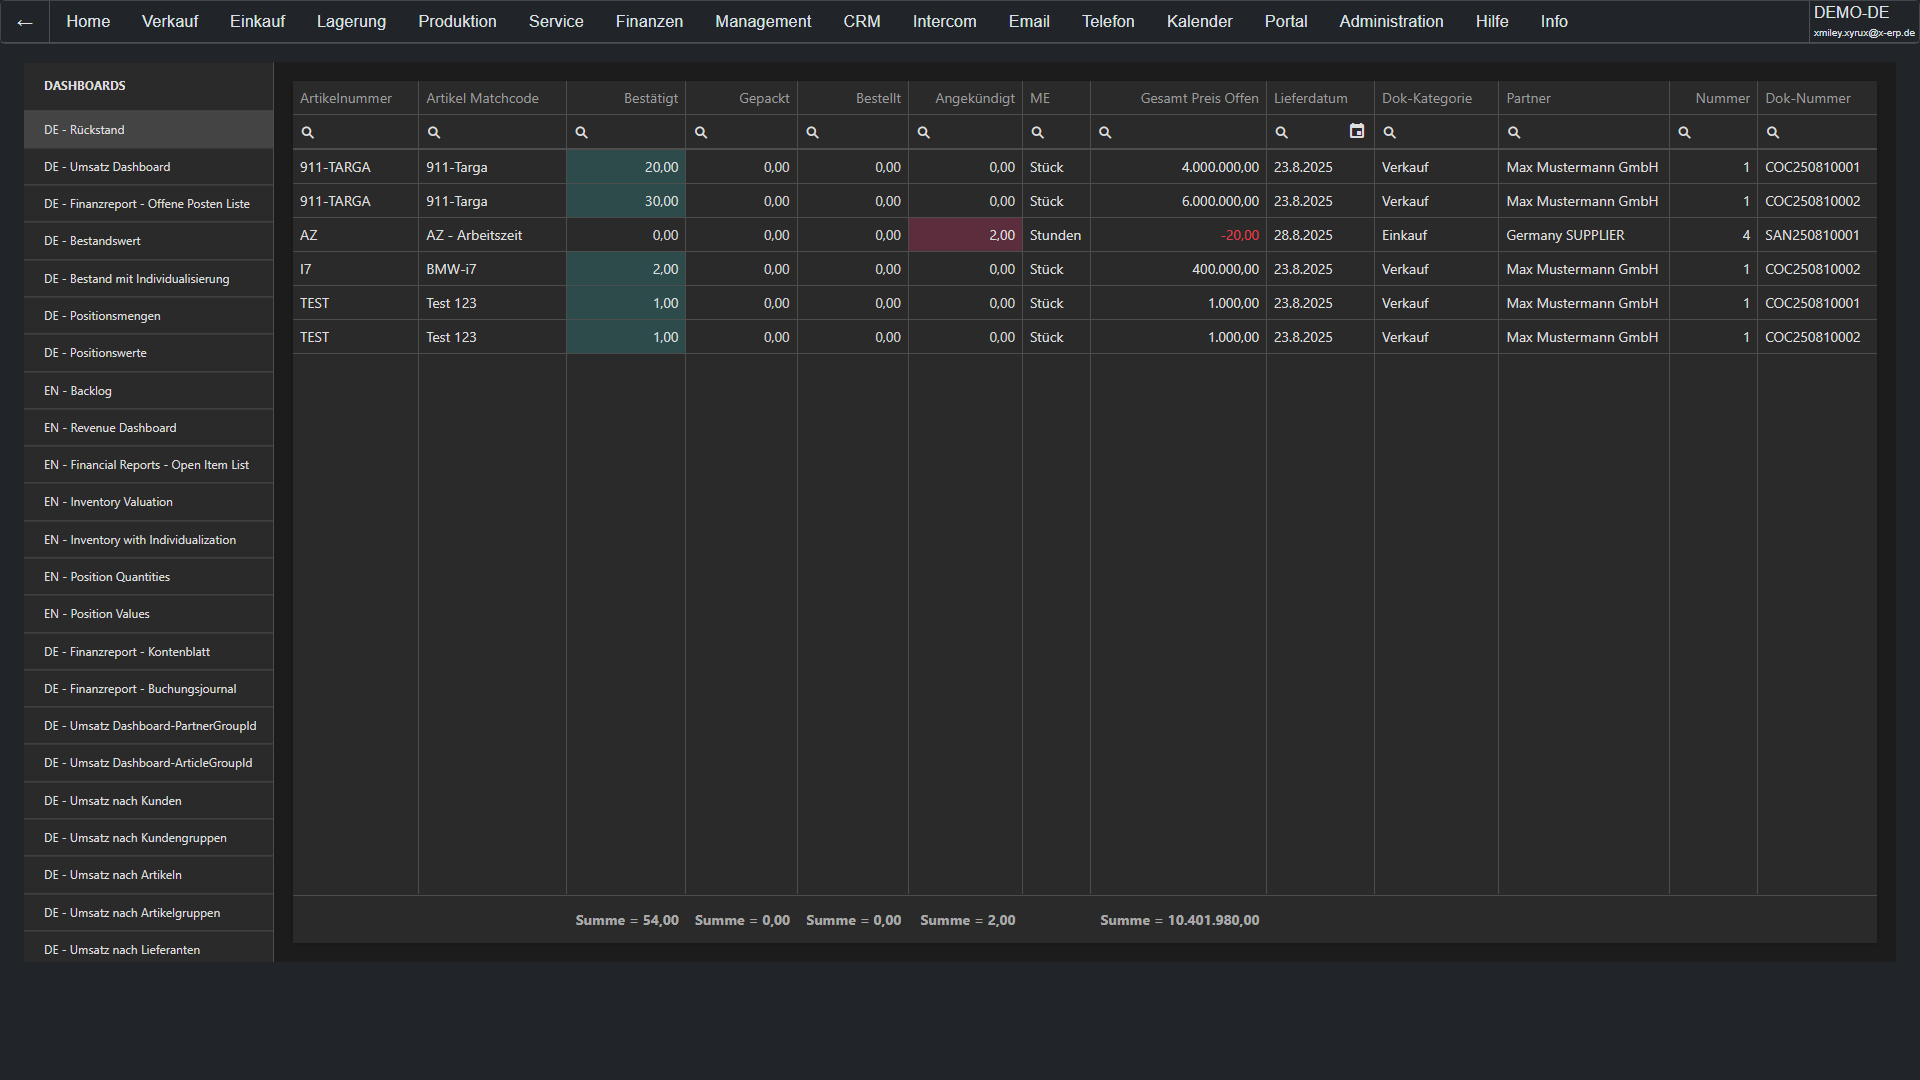Select DE - Umsatz Dashboard in sidebar
Screen dimensions: 1920x1080
pyautogui.click(x=107, y=167)
